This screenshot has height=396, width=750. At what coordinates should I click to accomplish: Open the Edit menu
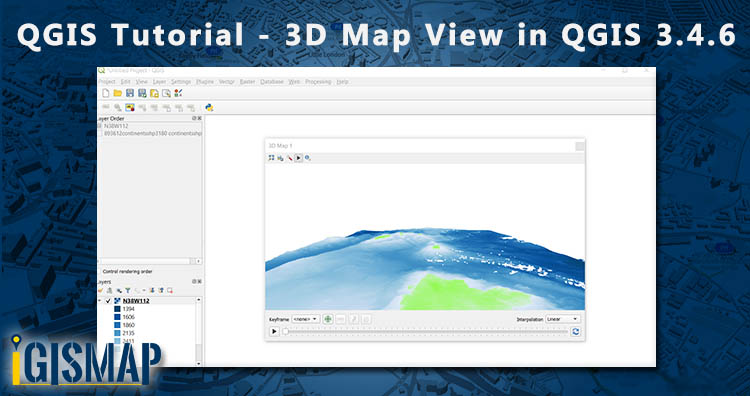point(125,82)
